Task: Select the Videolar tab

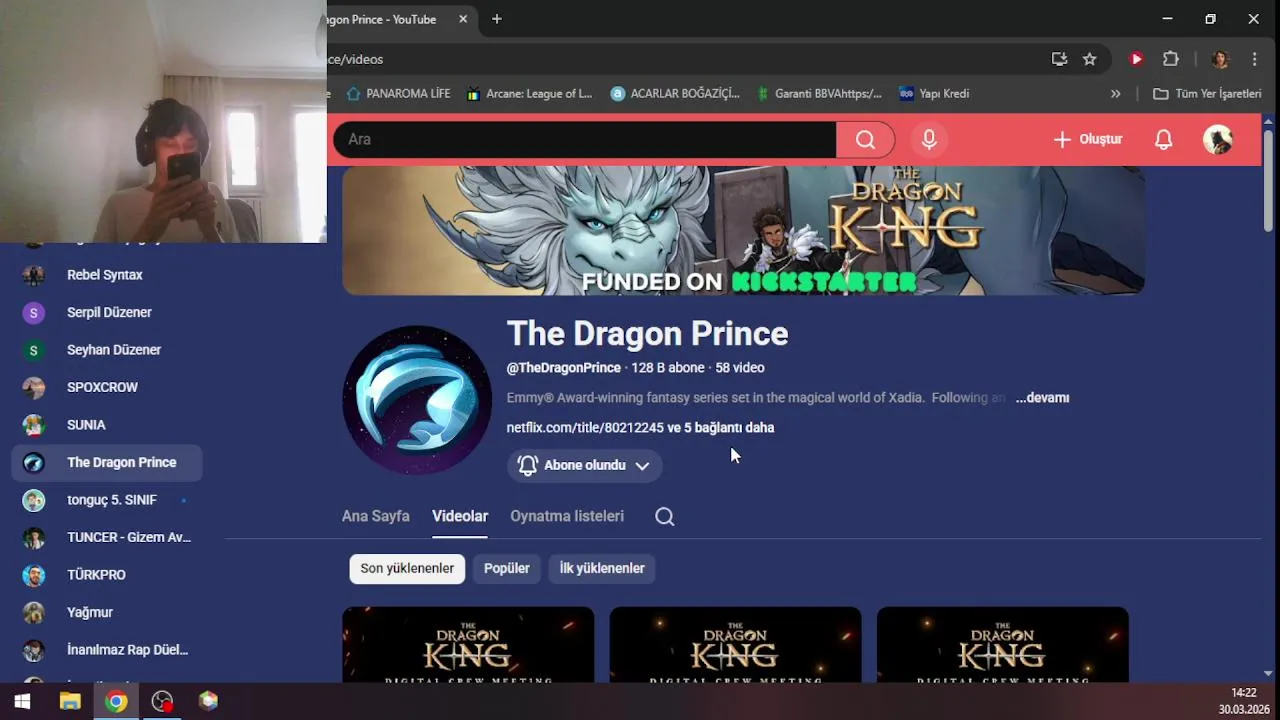Action: coord(460,516)
